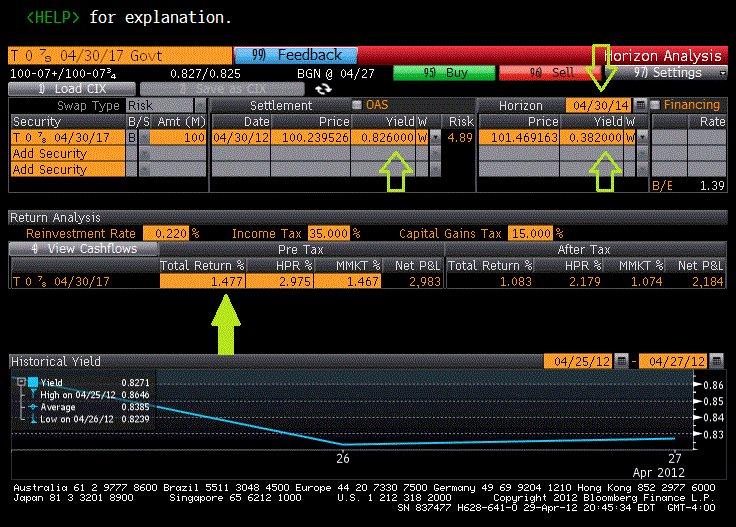The image size is (736, 527).
Task: Click the blue Yield series legend square
Action: (32, 382)
